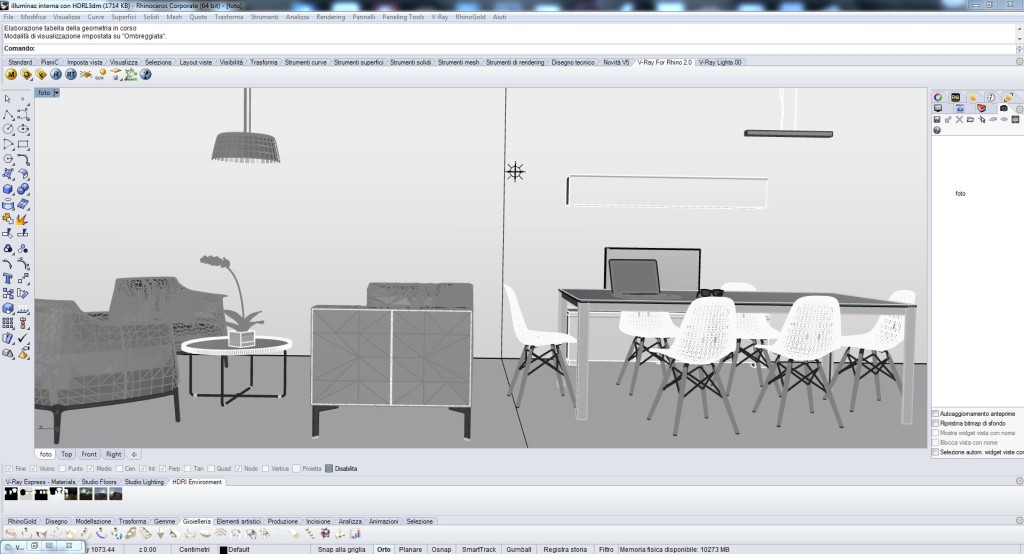Switch to Strumenti mesh toolbar tab

[458, 62]
